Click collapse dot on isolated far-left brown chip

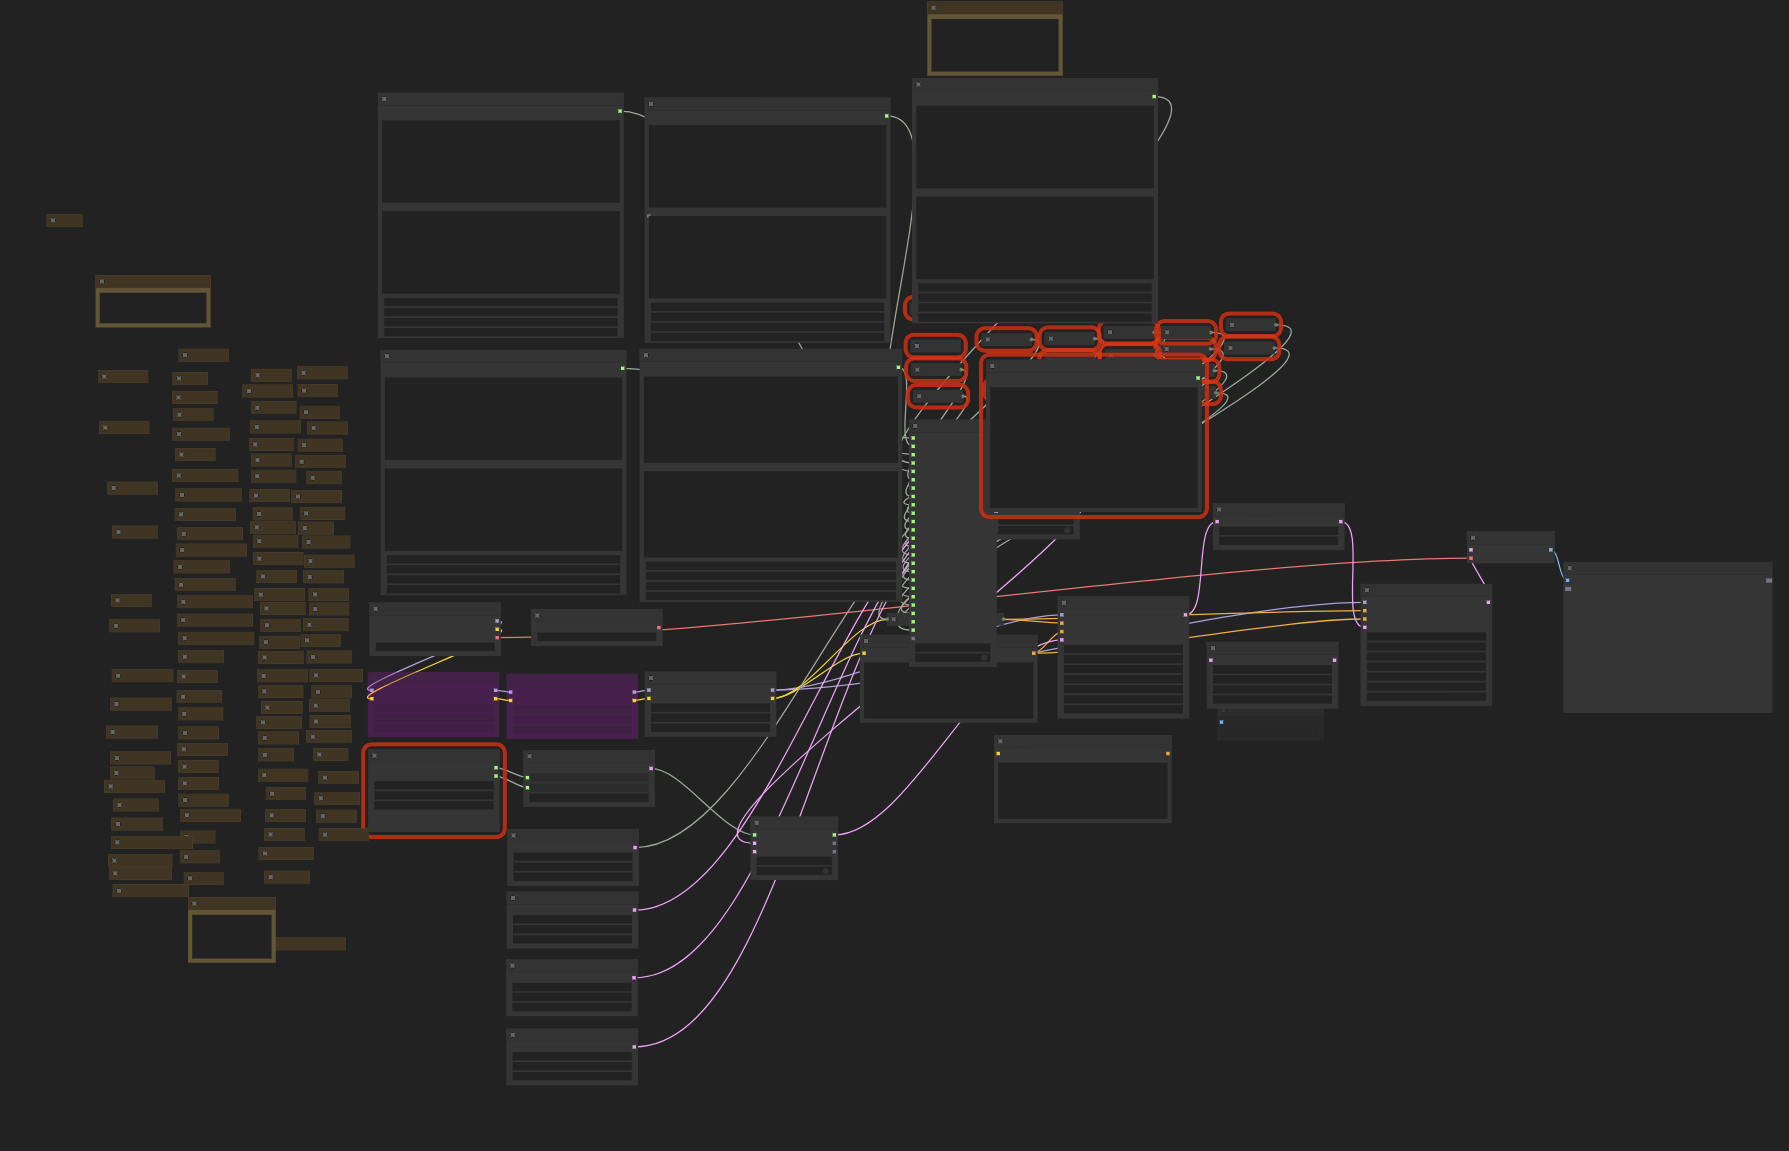[x=53, y=220]
